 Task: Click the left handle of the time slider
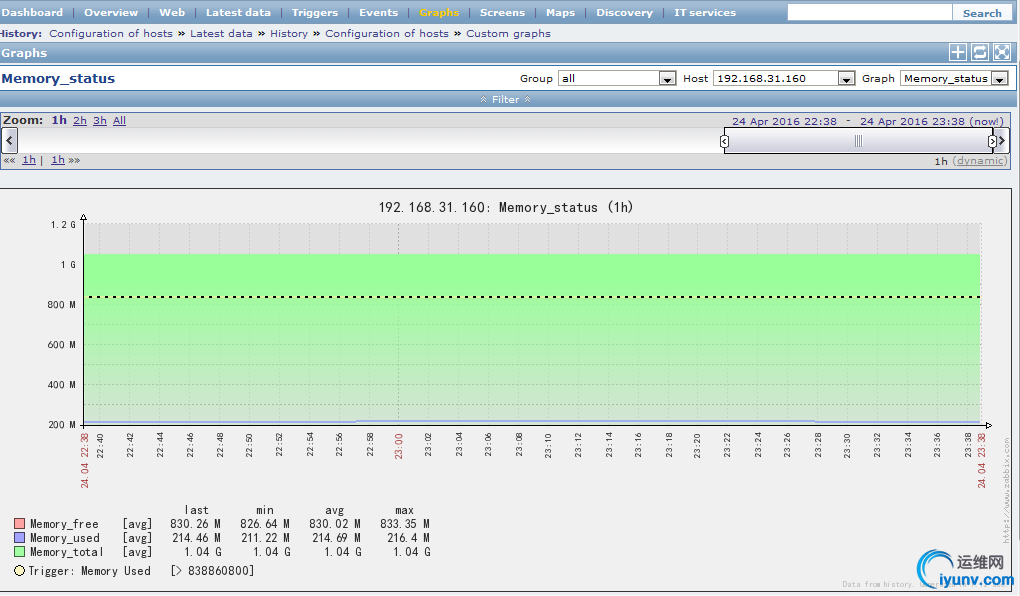pos(725,142)
